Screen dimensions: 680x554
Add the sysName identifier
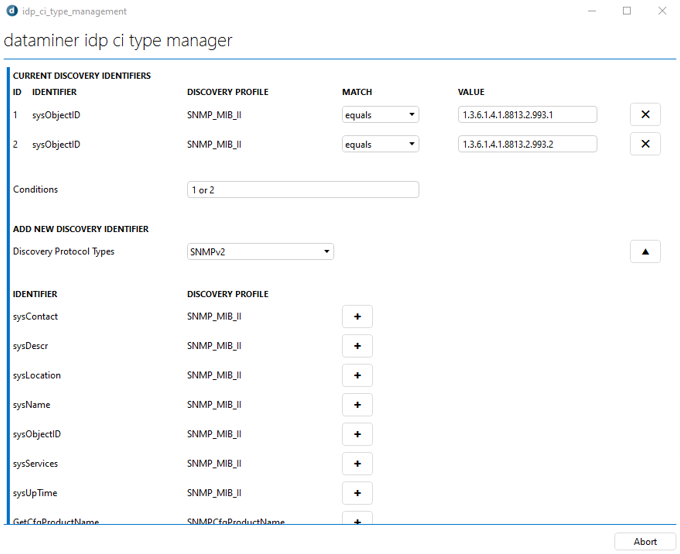click(x=357, y=405)
